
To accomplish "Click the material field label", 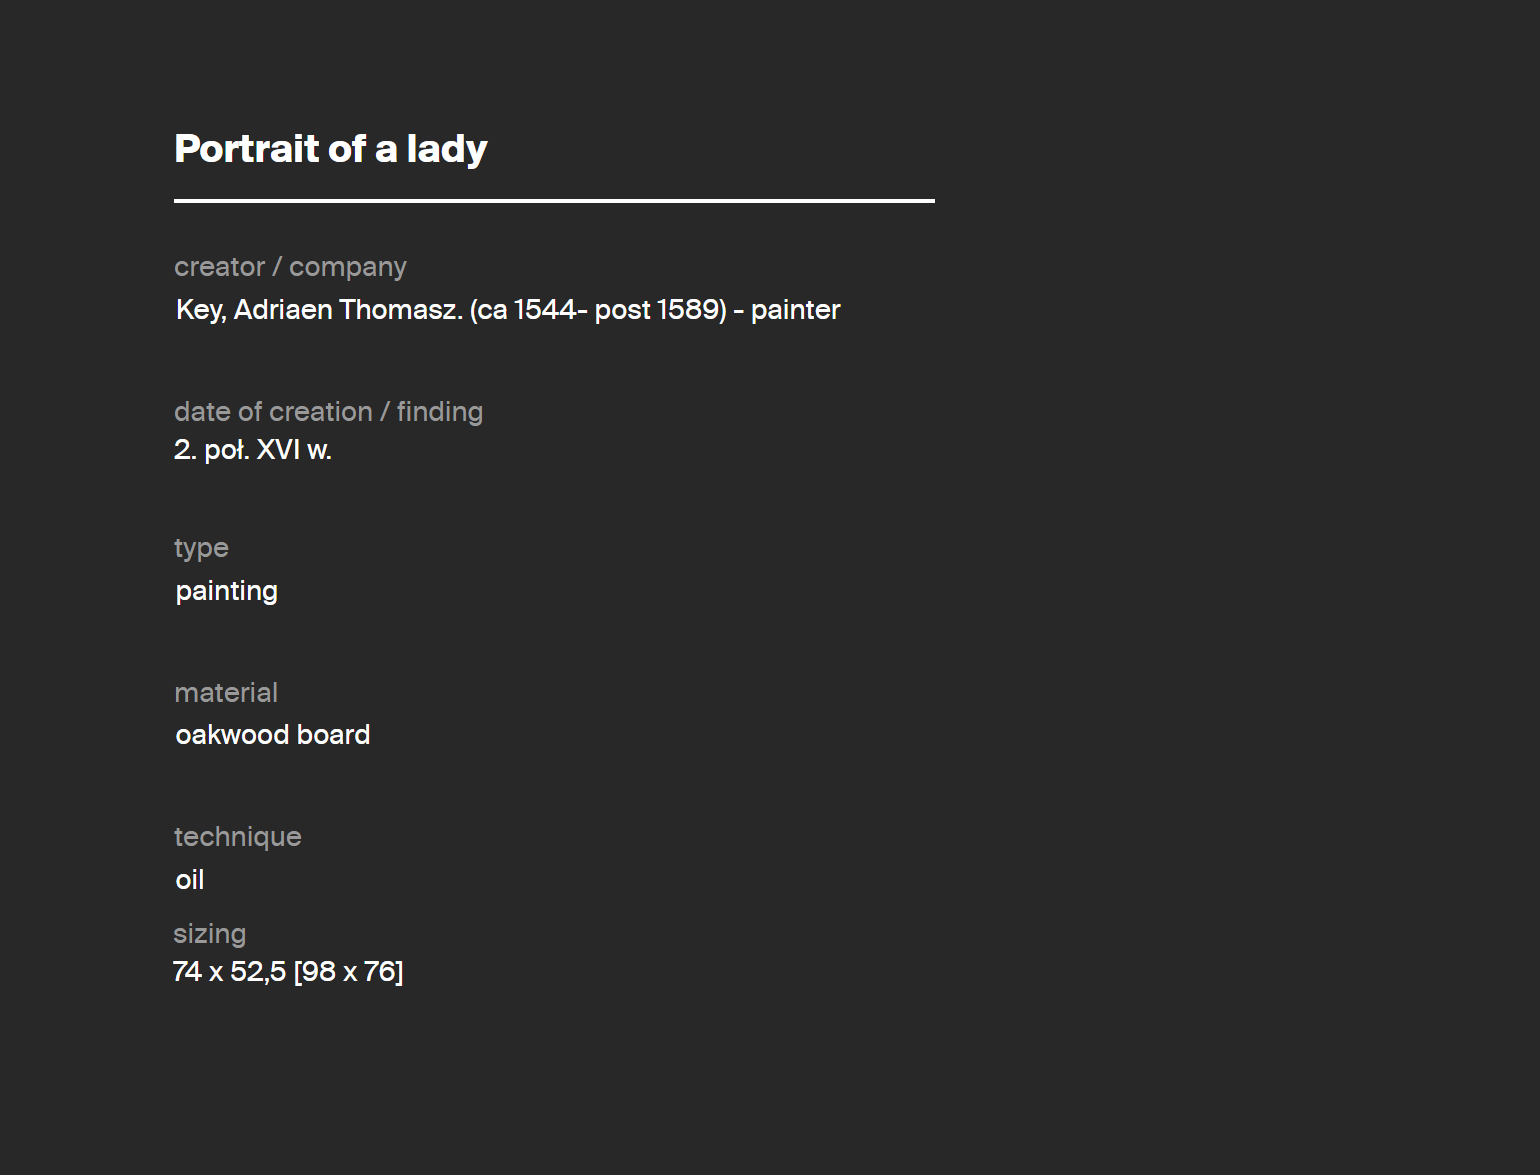I will 226,693.
